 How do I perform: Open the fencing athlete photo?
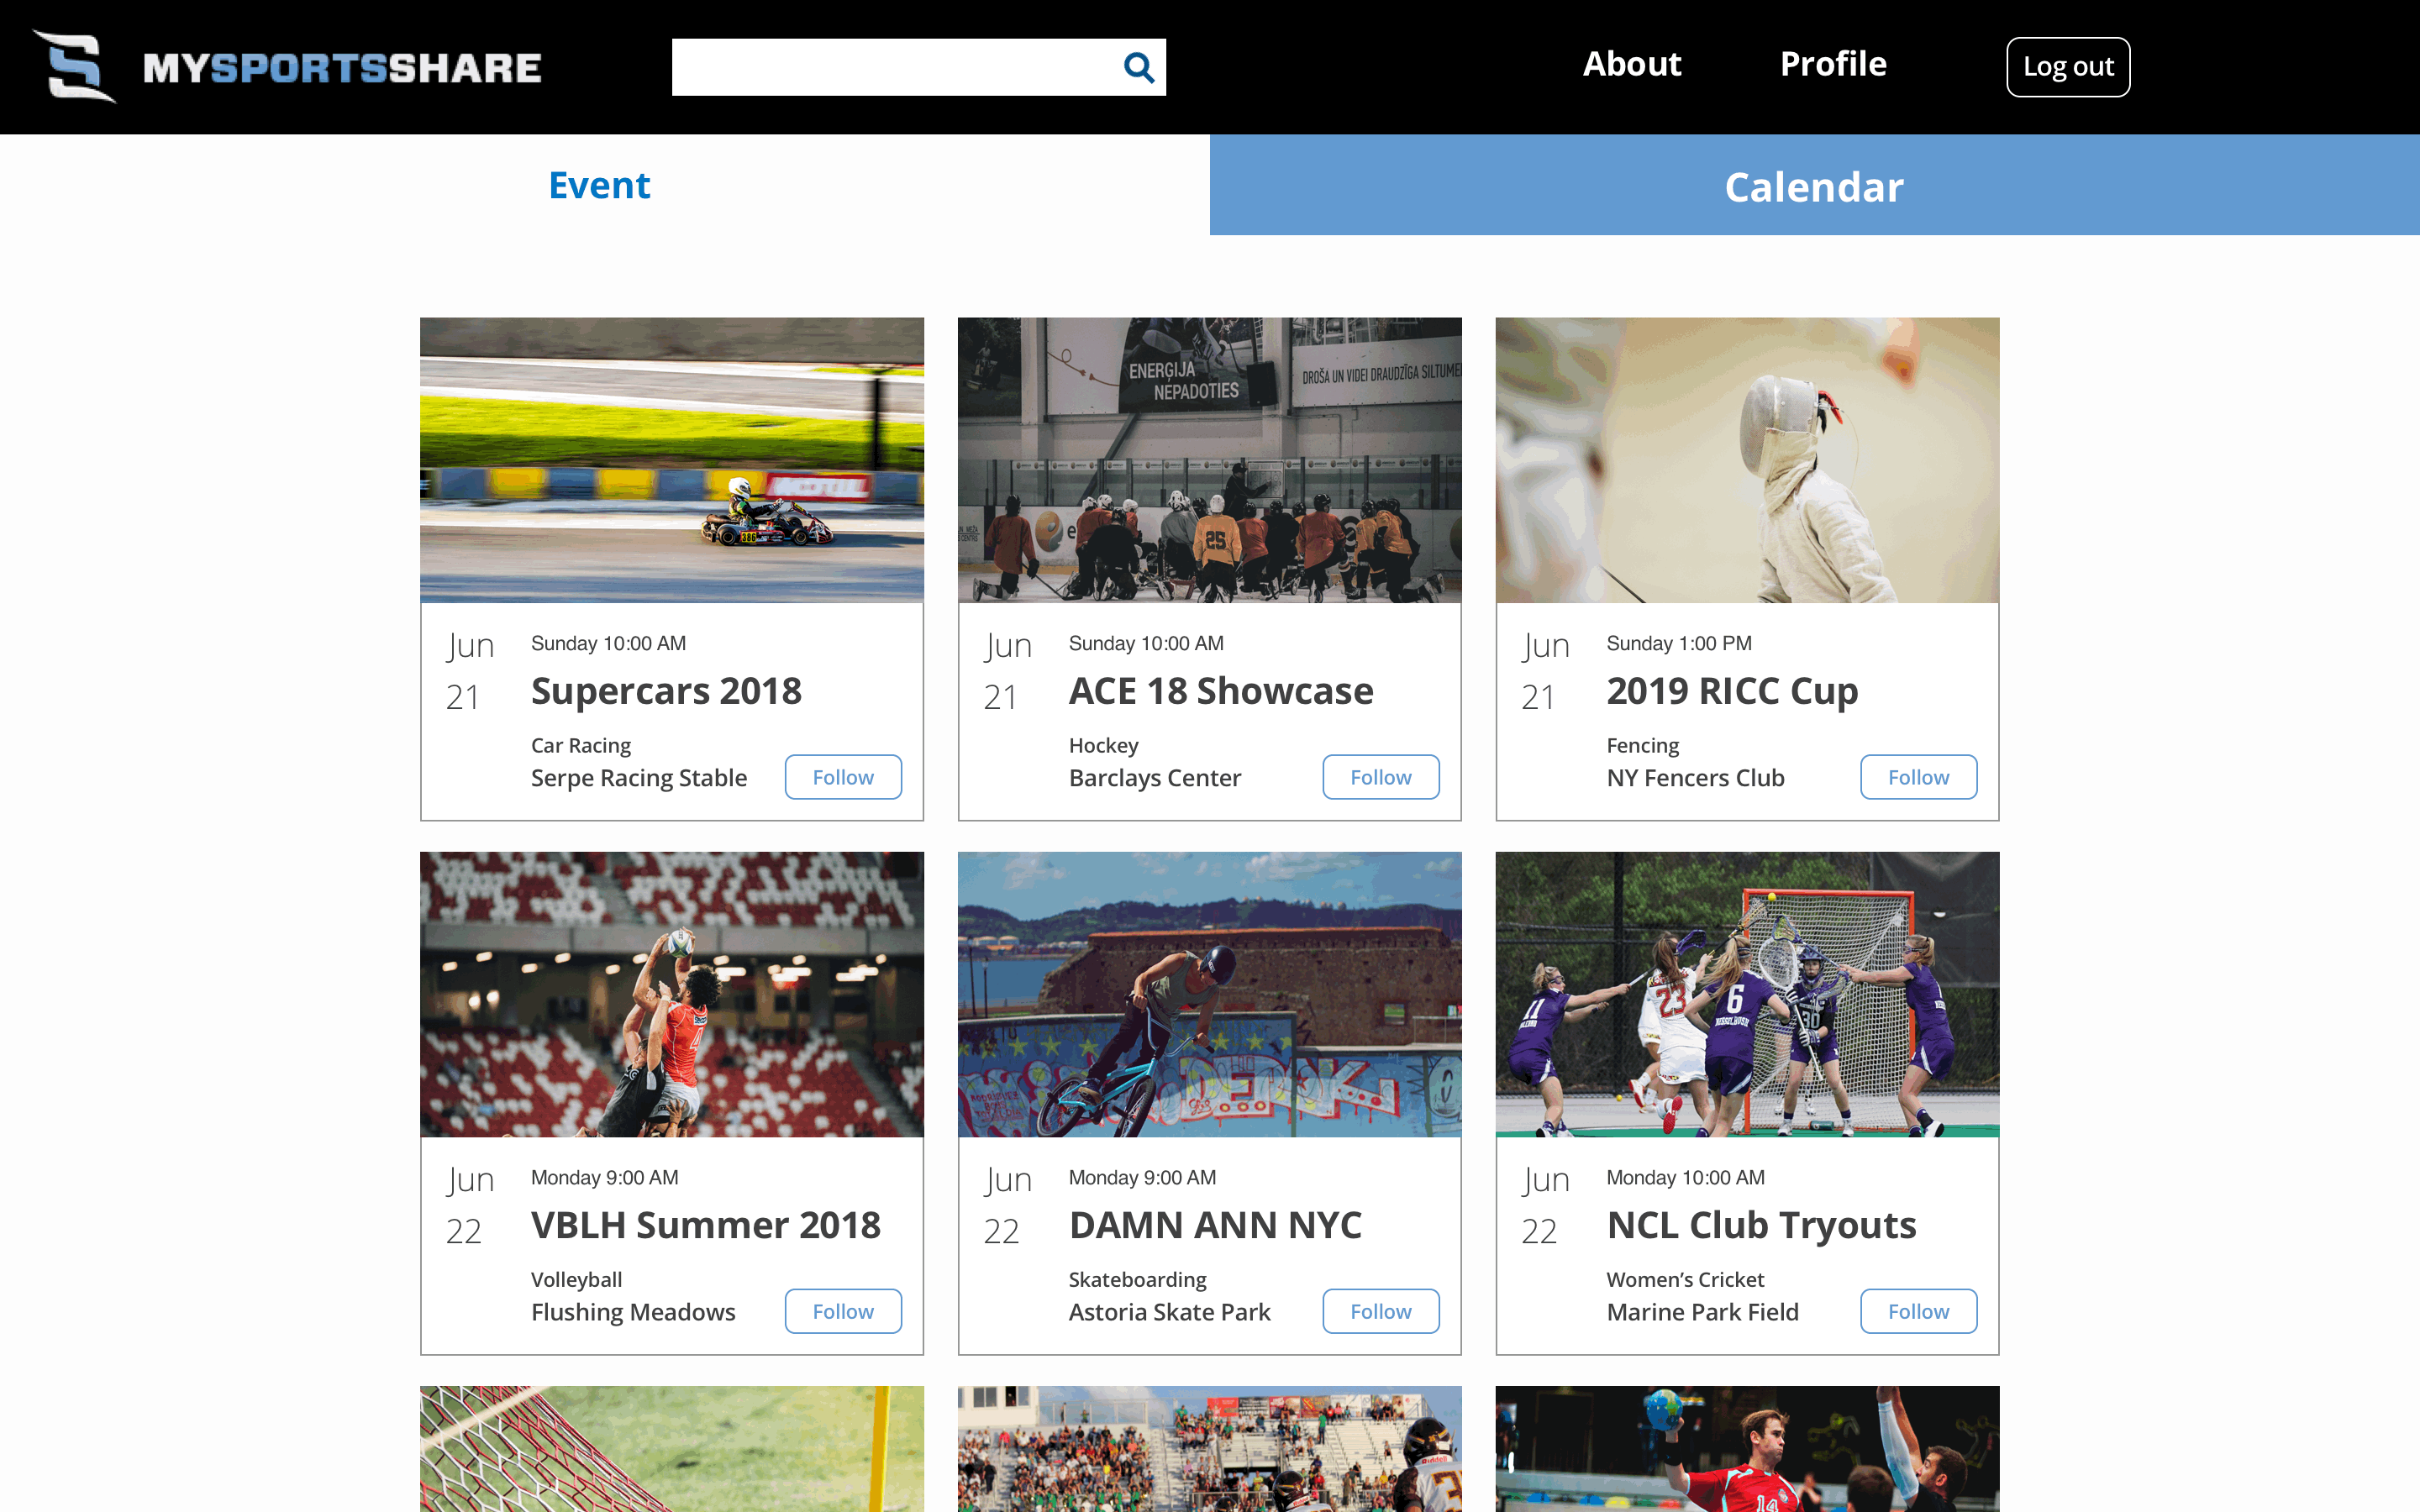point(1746,460)
